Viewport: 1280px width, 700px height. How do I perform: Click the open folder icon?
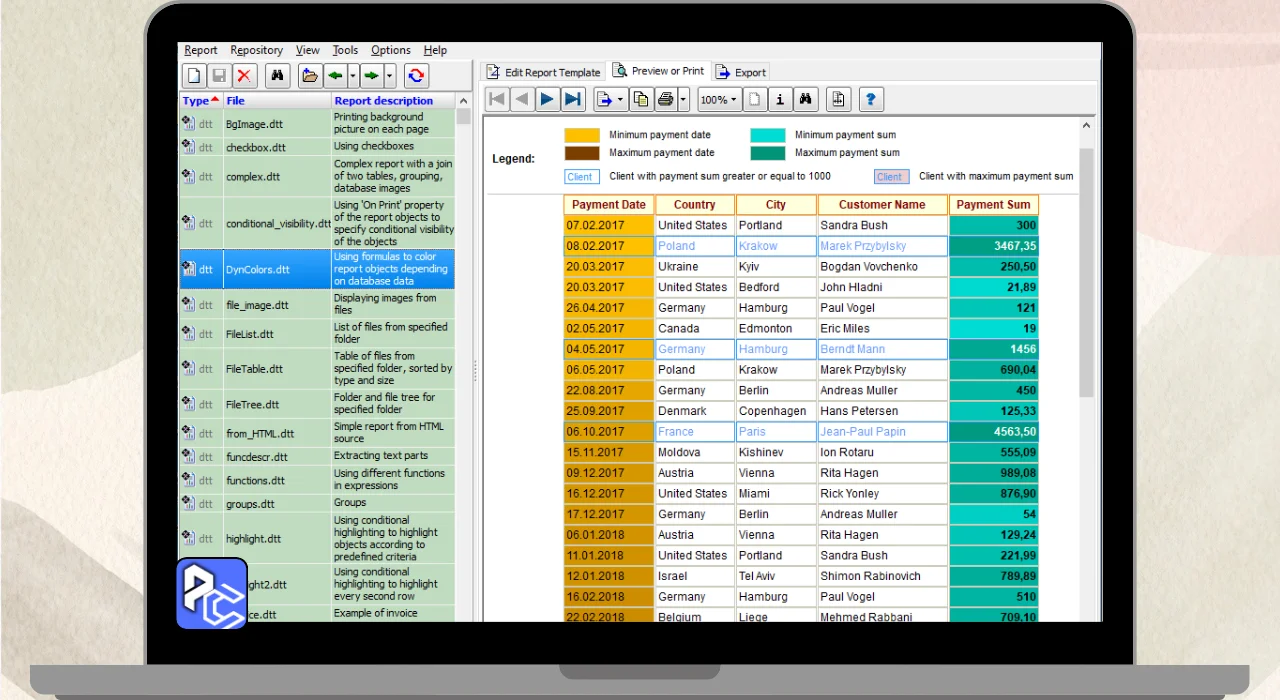[x=310, y=76]
